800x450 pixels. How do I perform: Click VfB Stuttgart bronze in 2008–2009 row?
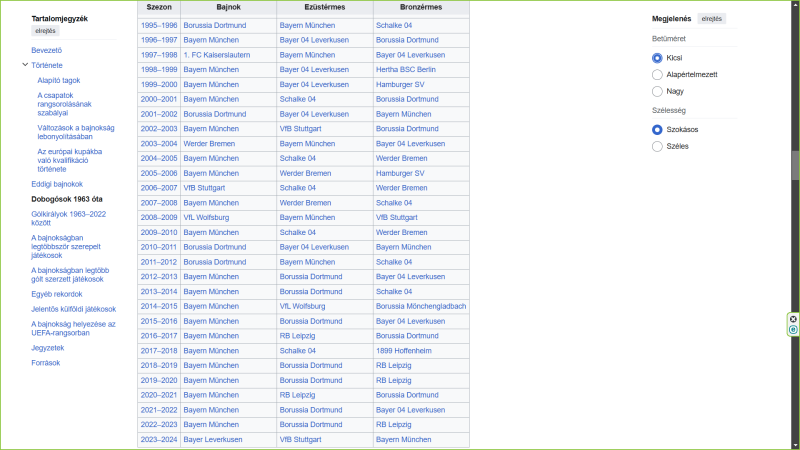(396, 217)
